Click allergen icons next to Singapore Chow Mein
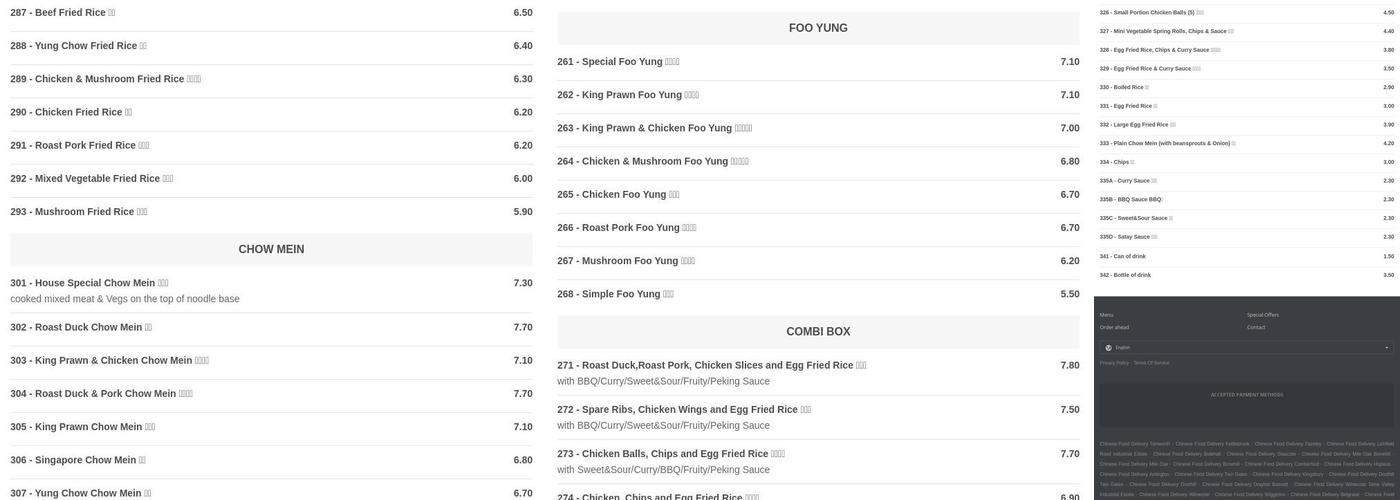The width and height of the screenshot is (1400, 500). 142,460
